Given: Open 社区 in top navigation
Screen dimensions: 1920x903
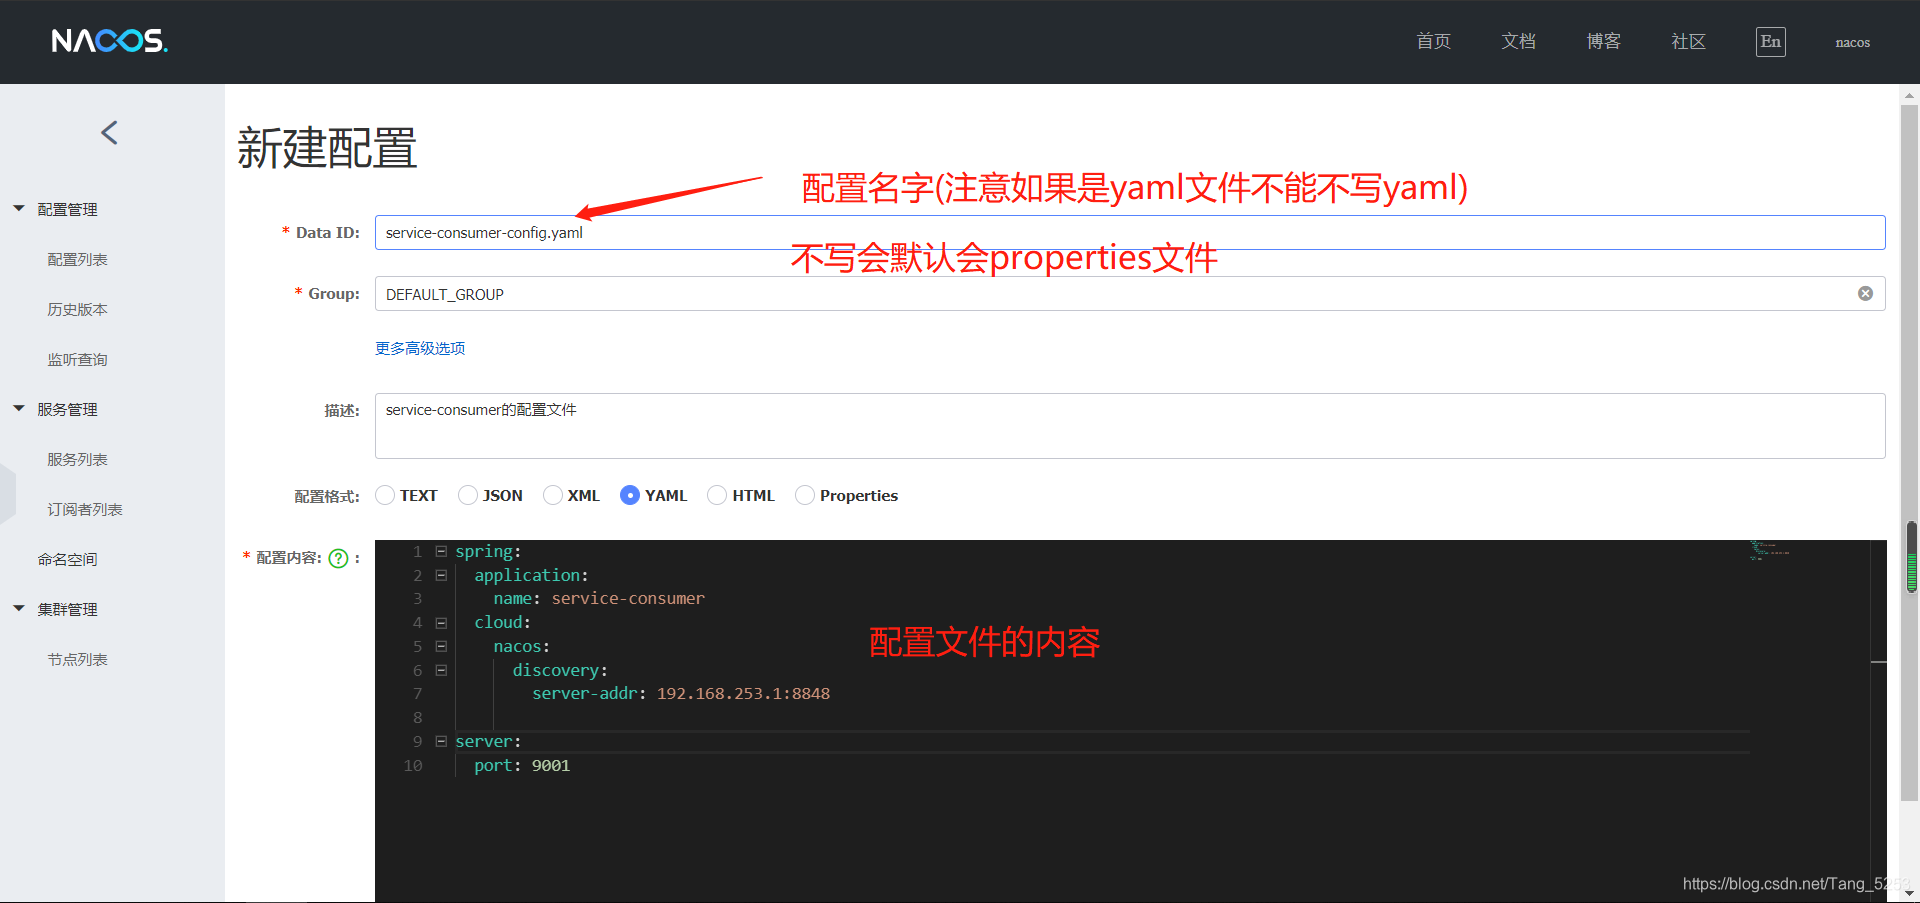Looking at the screenshot, I should [x=1688, y=41].
